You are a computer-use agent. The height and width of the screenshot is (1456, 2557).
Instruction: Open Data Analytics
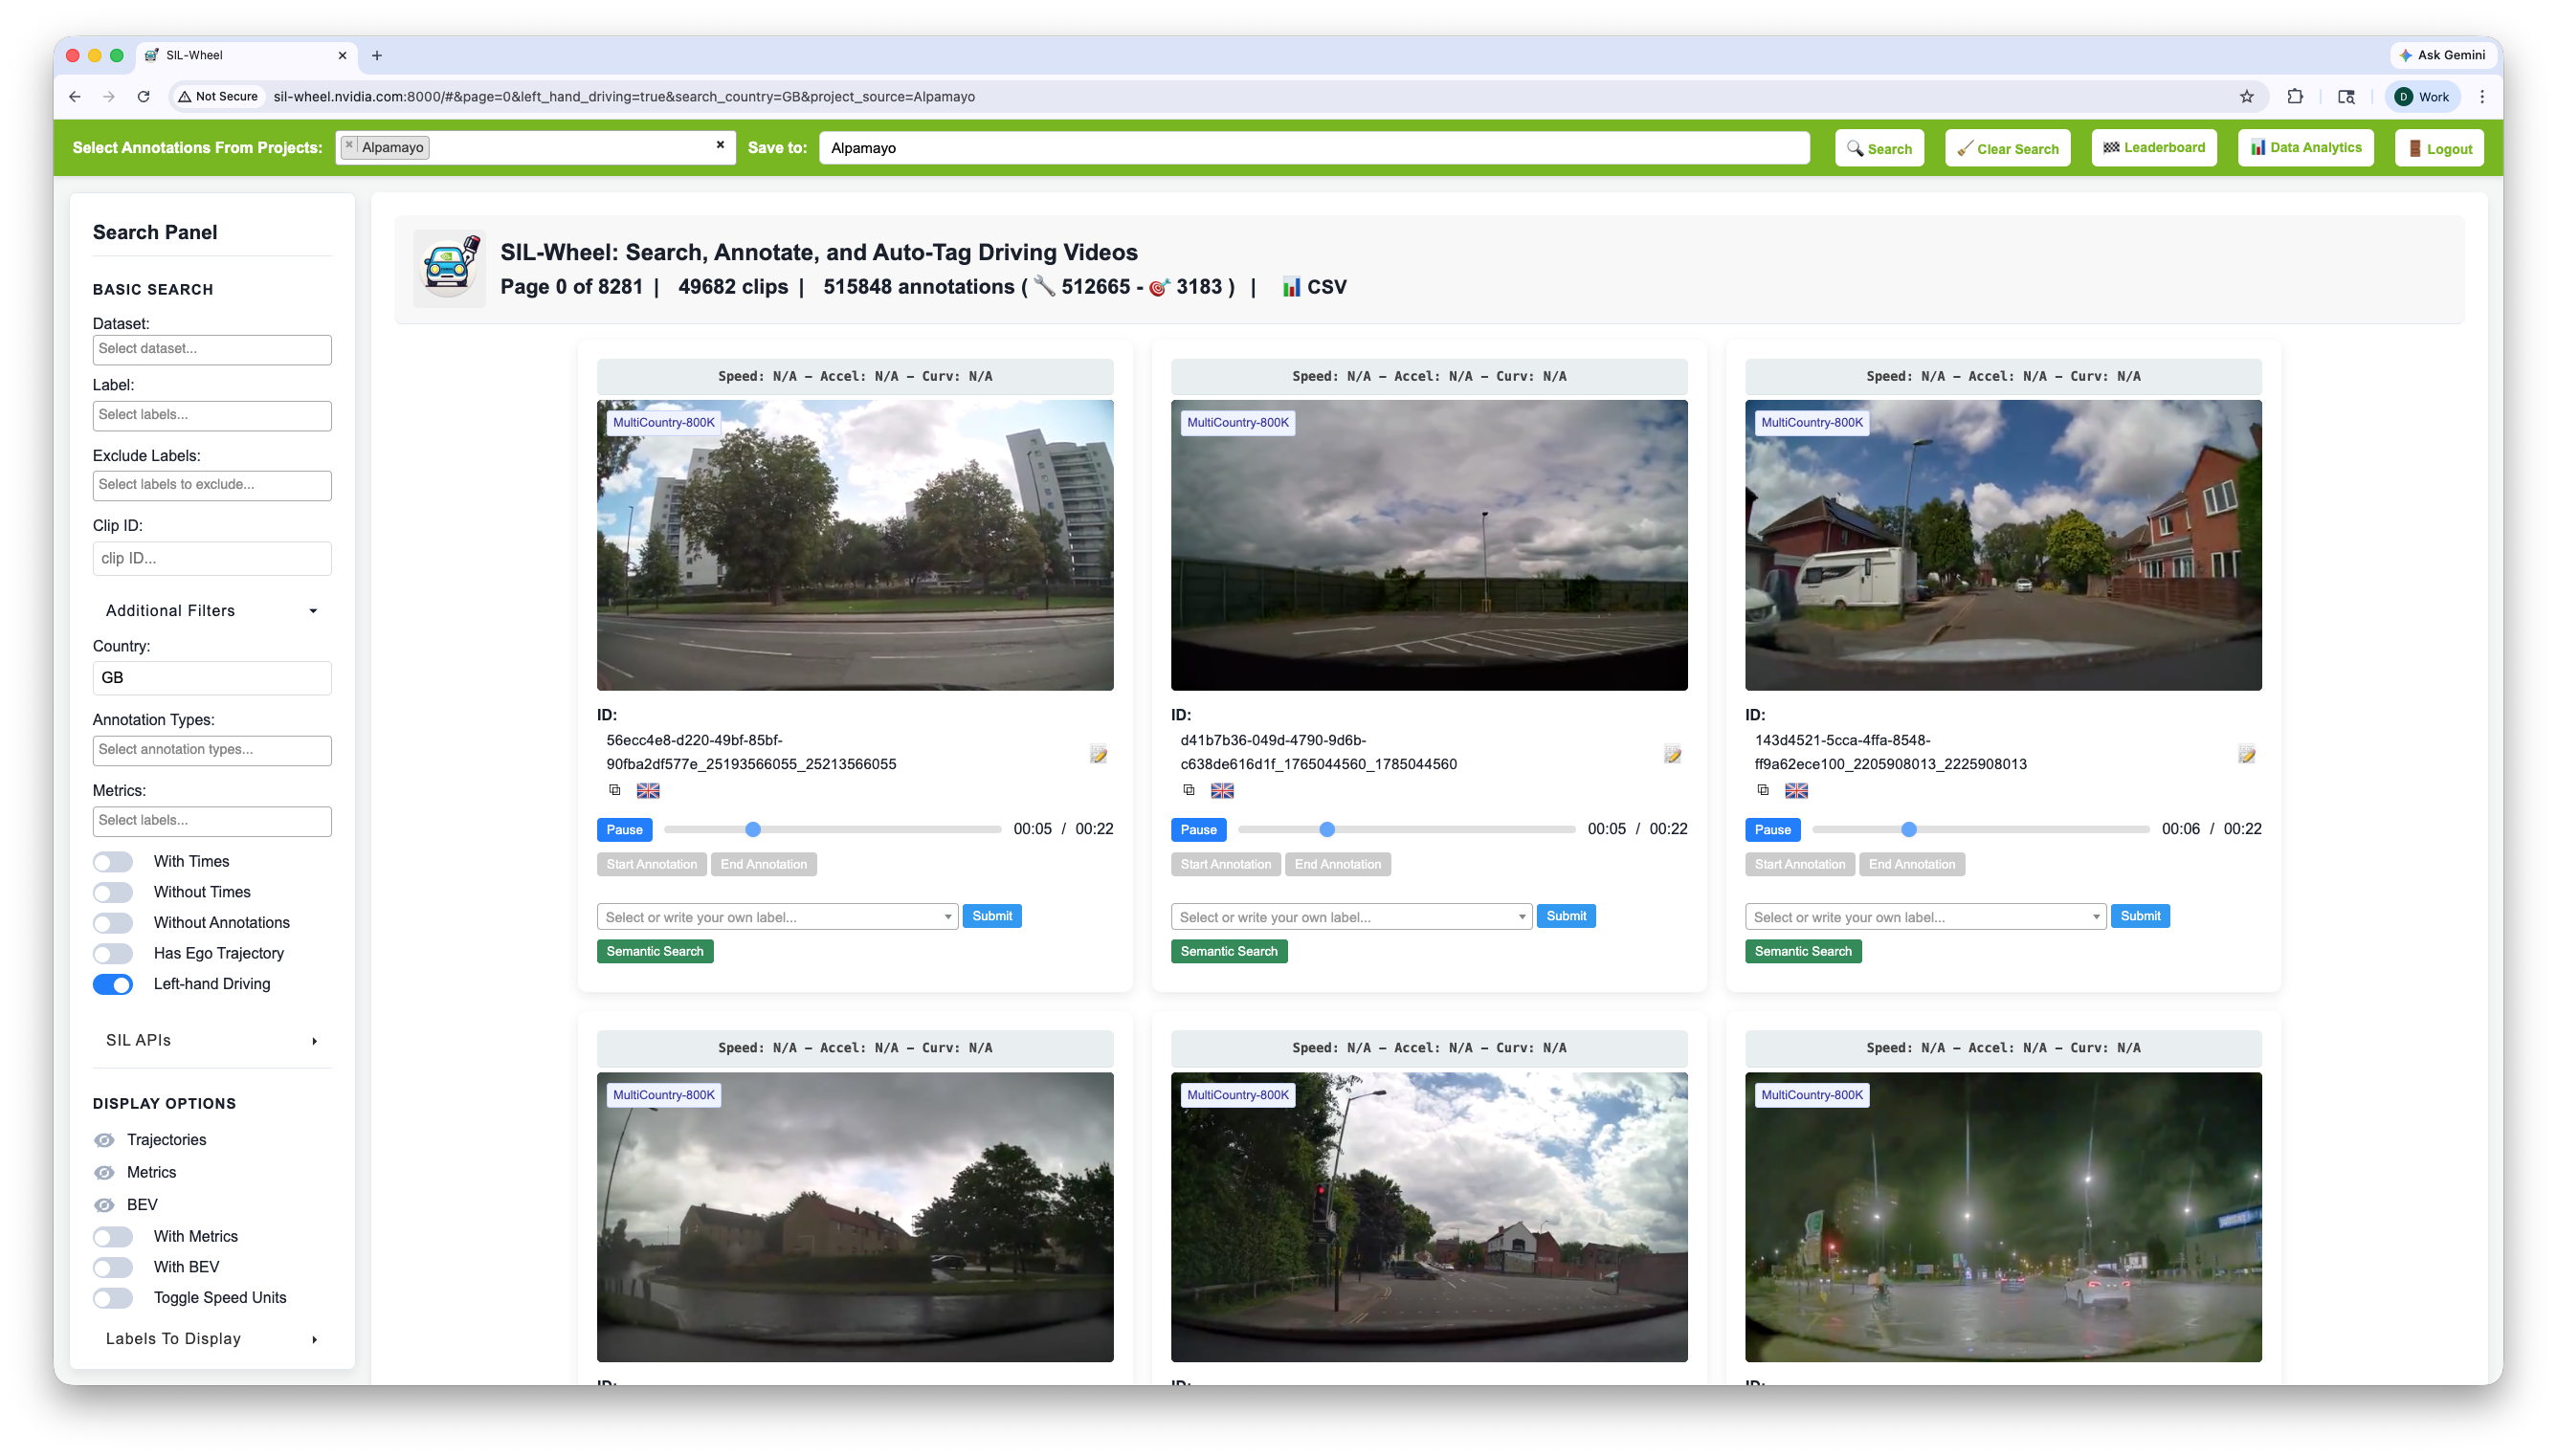(x=2305, y=148)
